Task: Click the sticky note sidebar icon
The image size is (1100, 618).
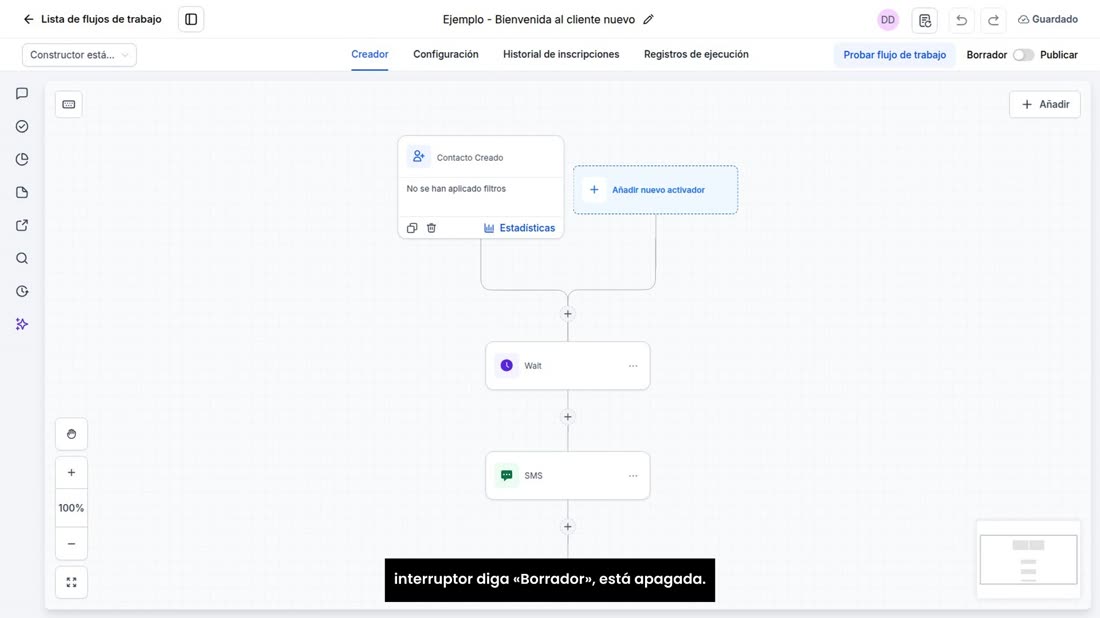Action: [22, 192]
